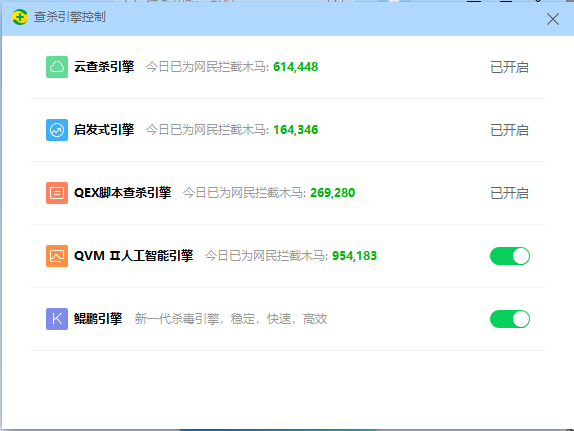Click 已开启 status for QEX脚本查杀引擎

coord(509,193)
